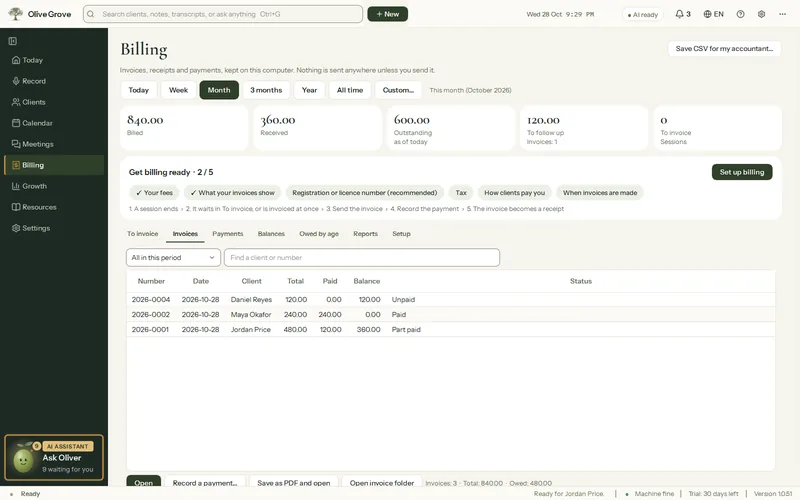The height and width of the screenshot is (500, 800).
Task: Open notifications bell showing 3
Action: pos(683,14)
